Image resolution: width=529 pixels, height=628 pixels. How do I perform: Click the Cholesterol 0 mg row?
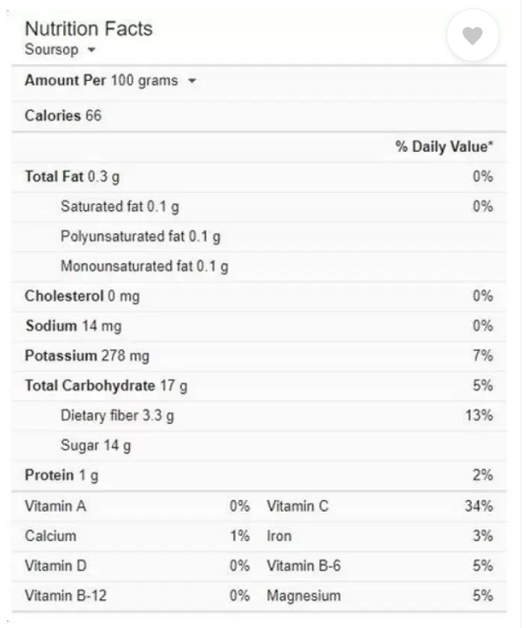click(259, 296)
